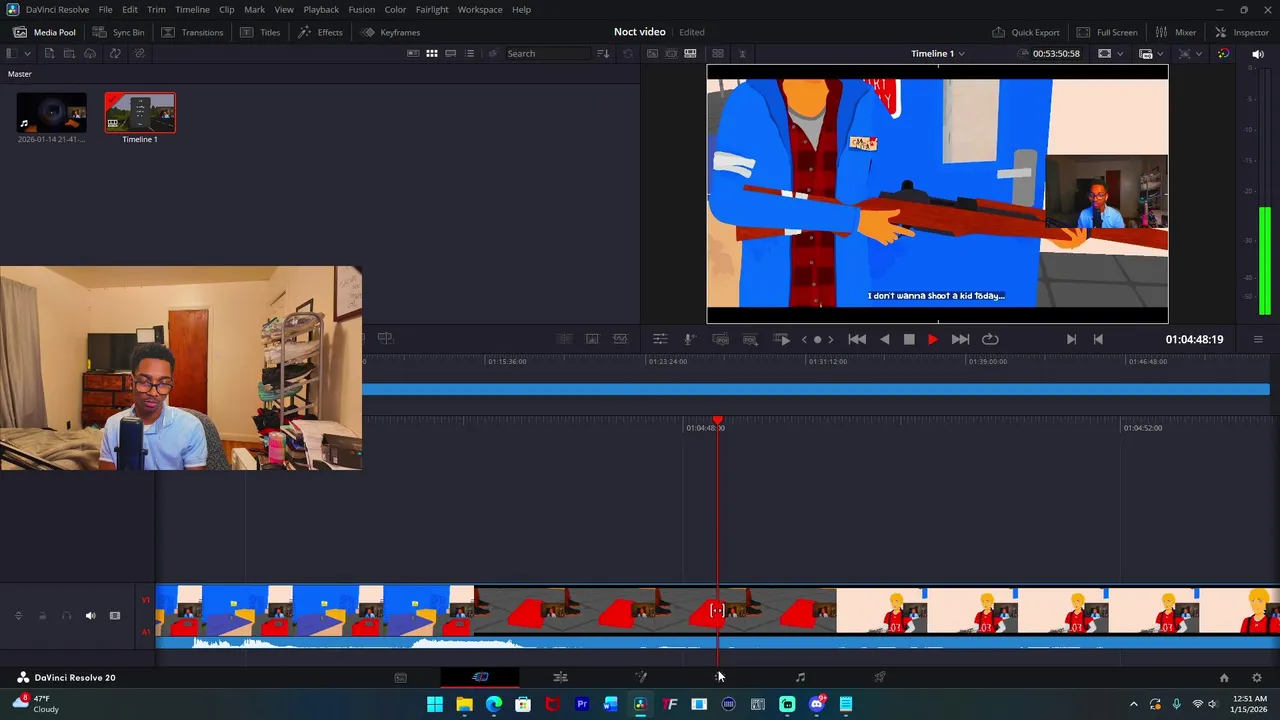The height and width of the screenshot is (720, 1280).
Task: Toggle the Loop playback icon
Action: (990, 339)
